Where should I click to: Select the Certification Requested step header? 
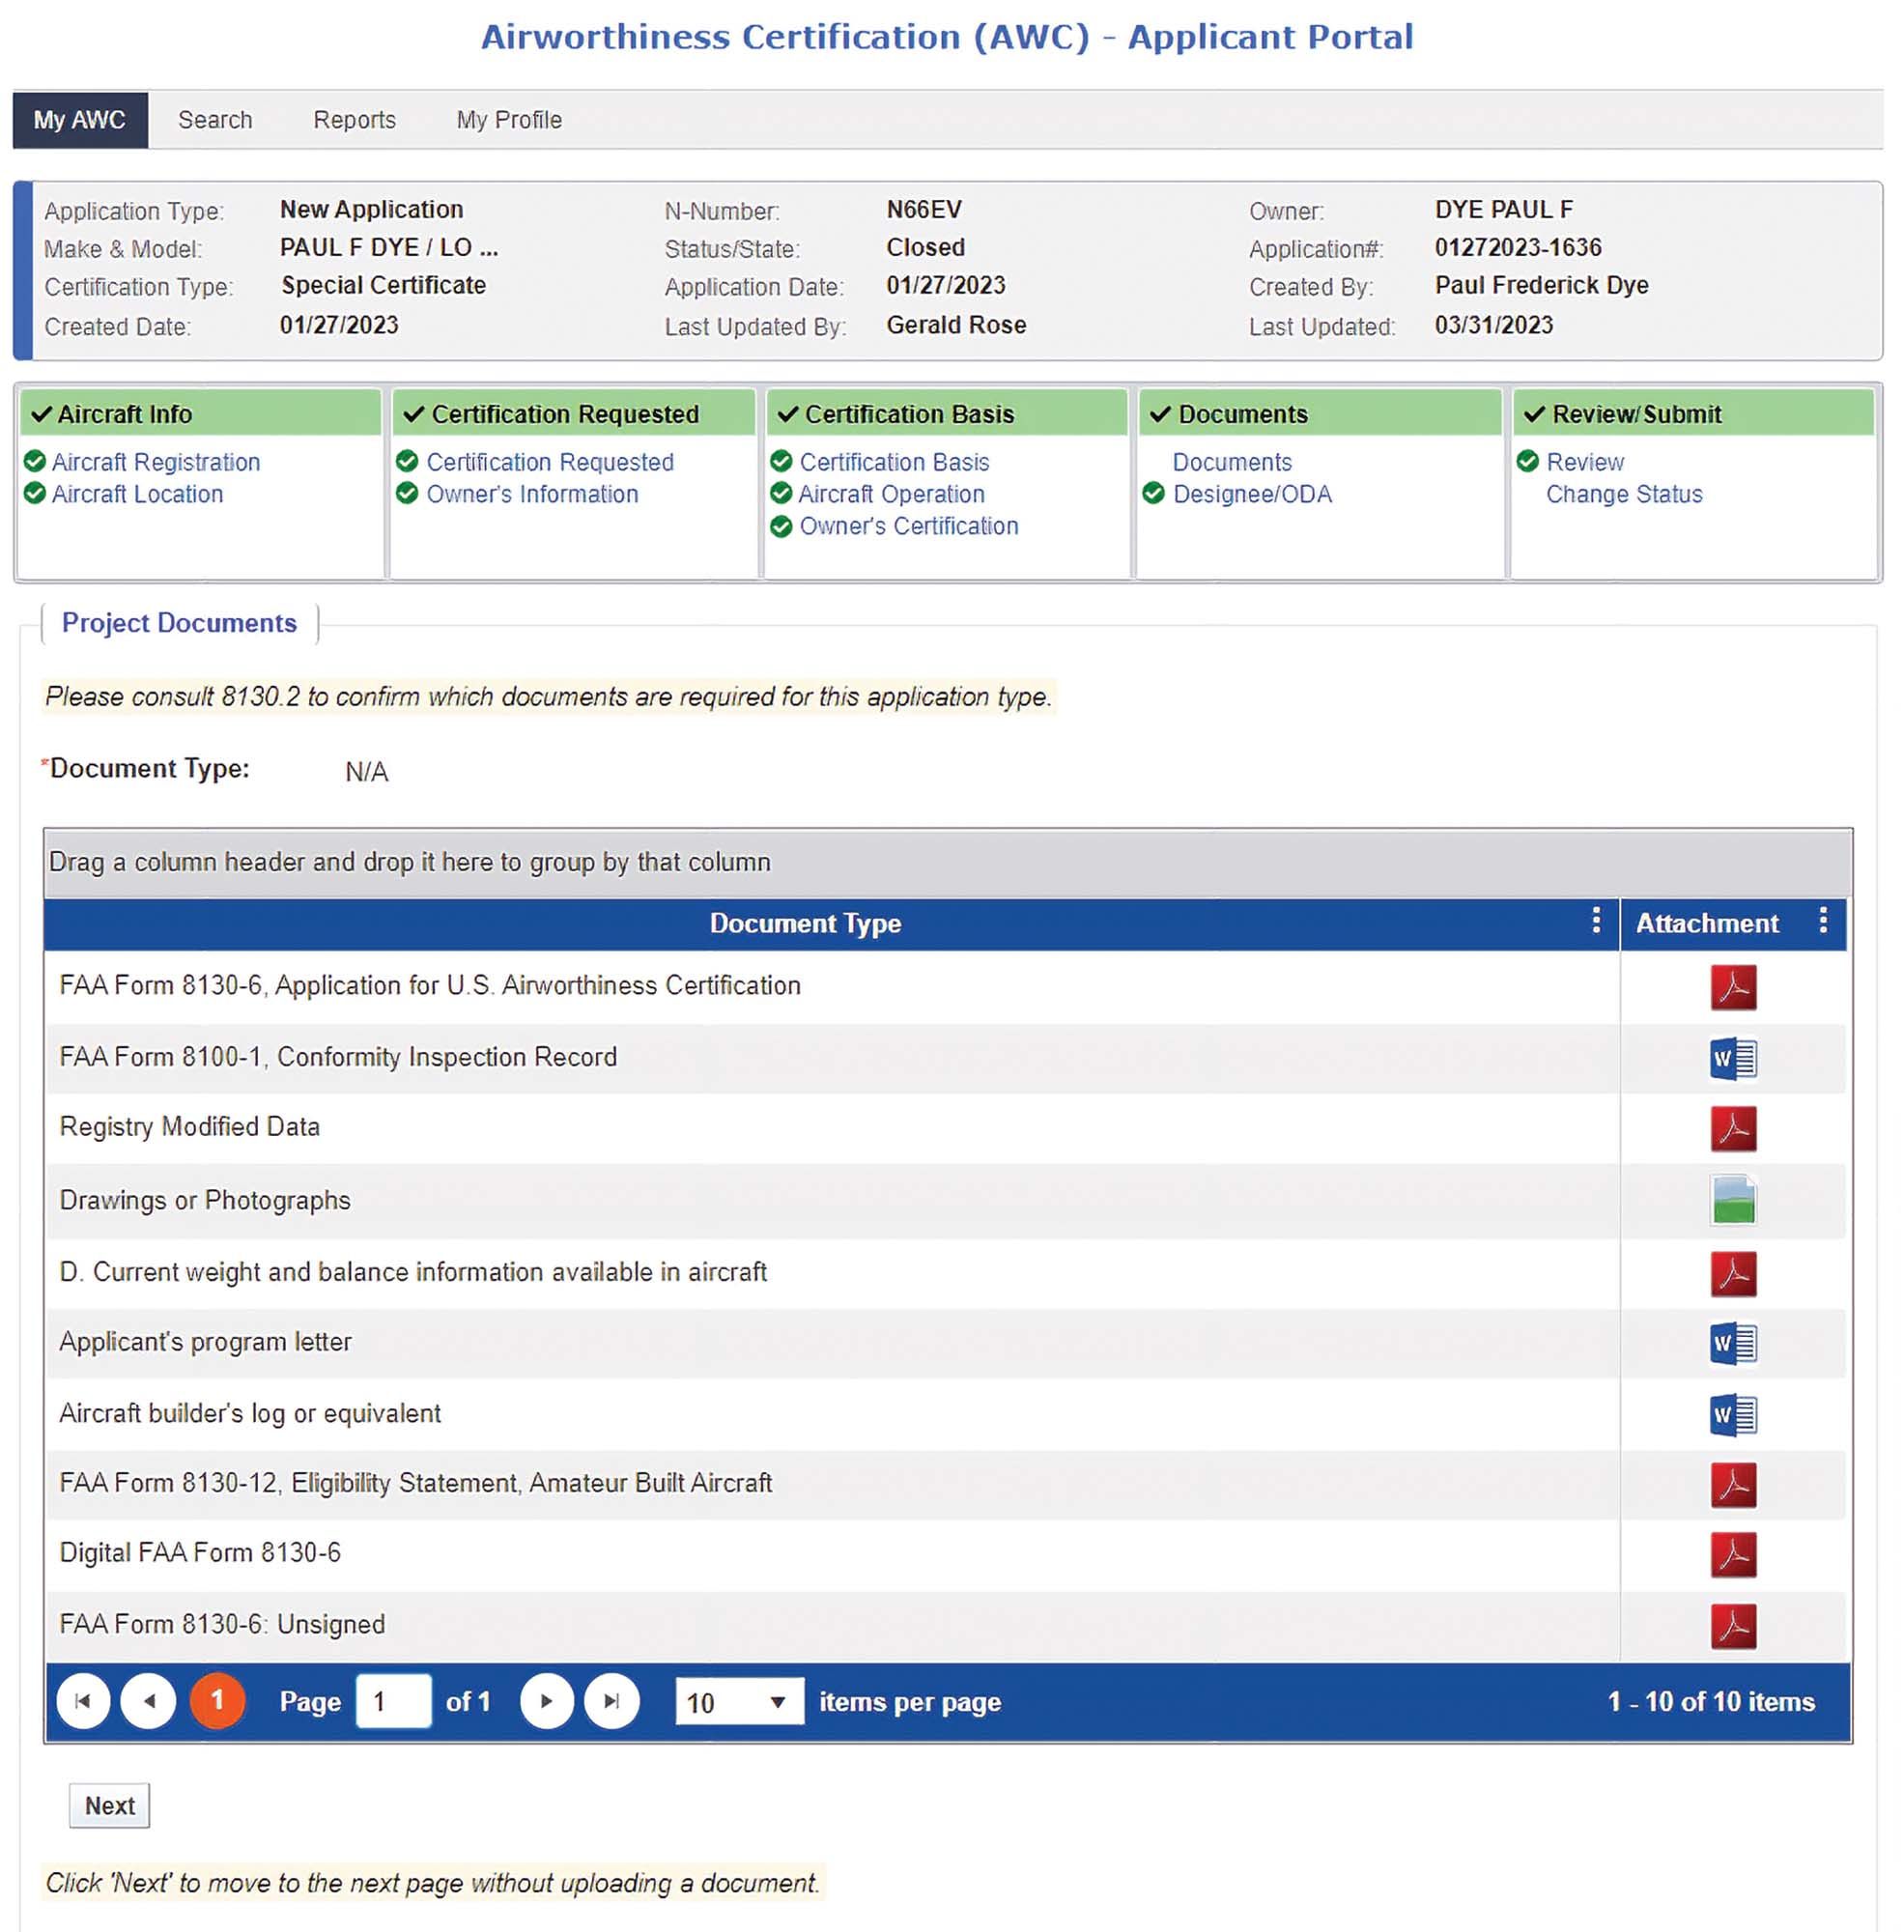[x=573, y=413]
